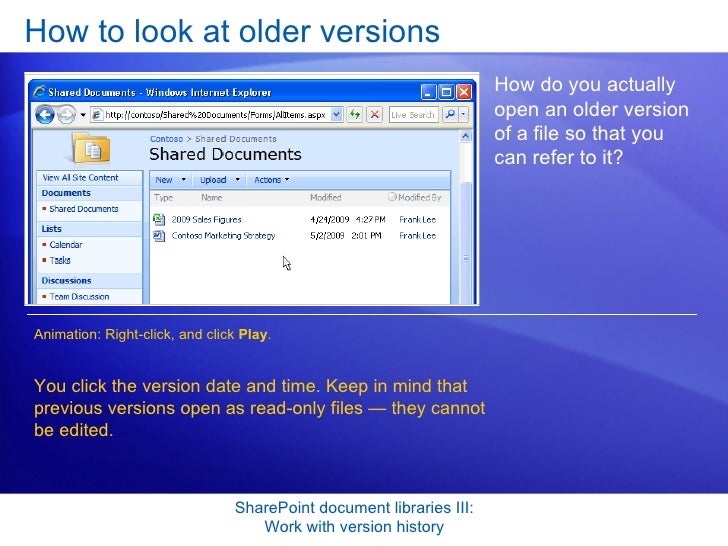Close the Internet Explorer window
The image size is (728, 546).
click(x=463, y=92)
